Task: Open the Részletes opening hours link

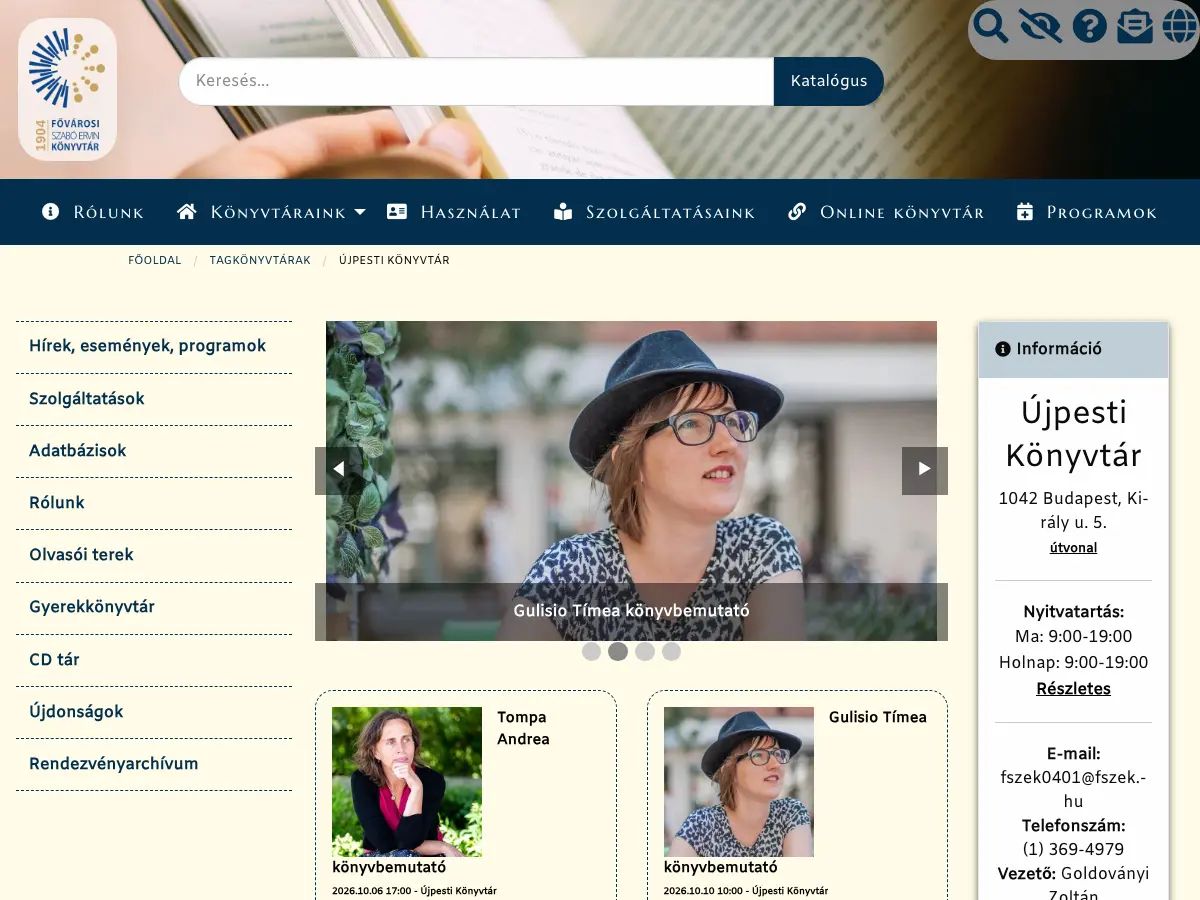Action: tap(1073, 689)
